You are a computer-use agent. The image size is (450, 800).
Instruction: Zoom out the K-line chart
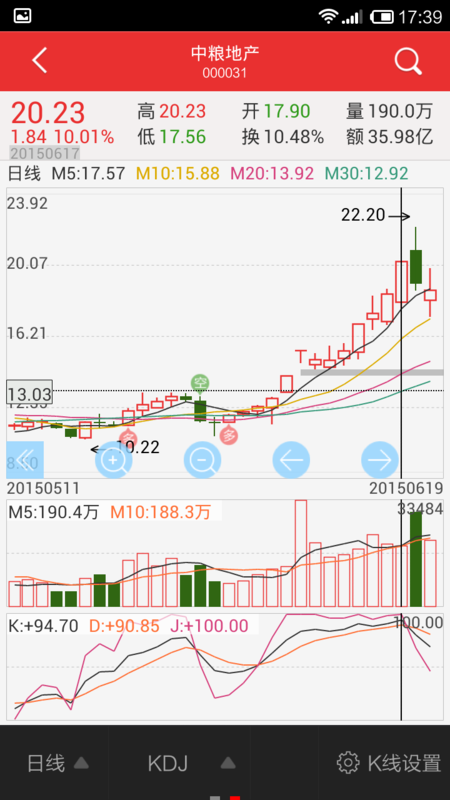point(202,460)
